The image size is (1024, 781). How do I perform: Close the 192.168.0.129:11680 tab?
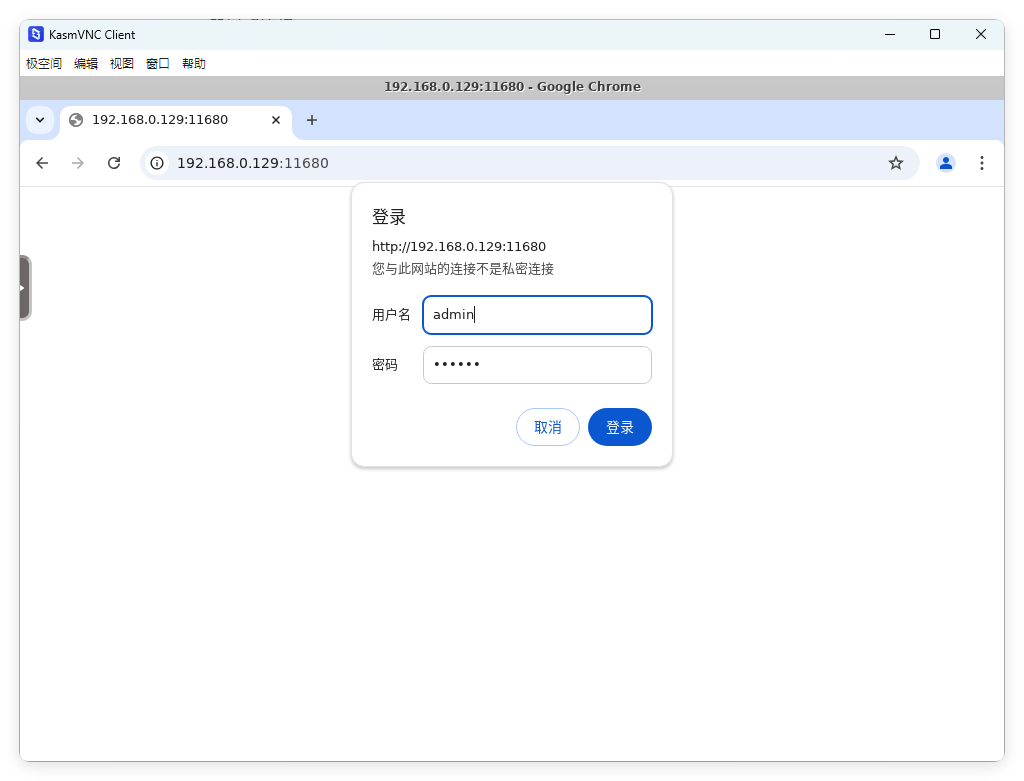[276, 120]
